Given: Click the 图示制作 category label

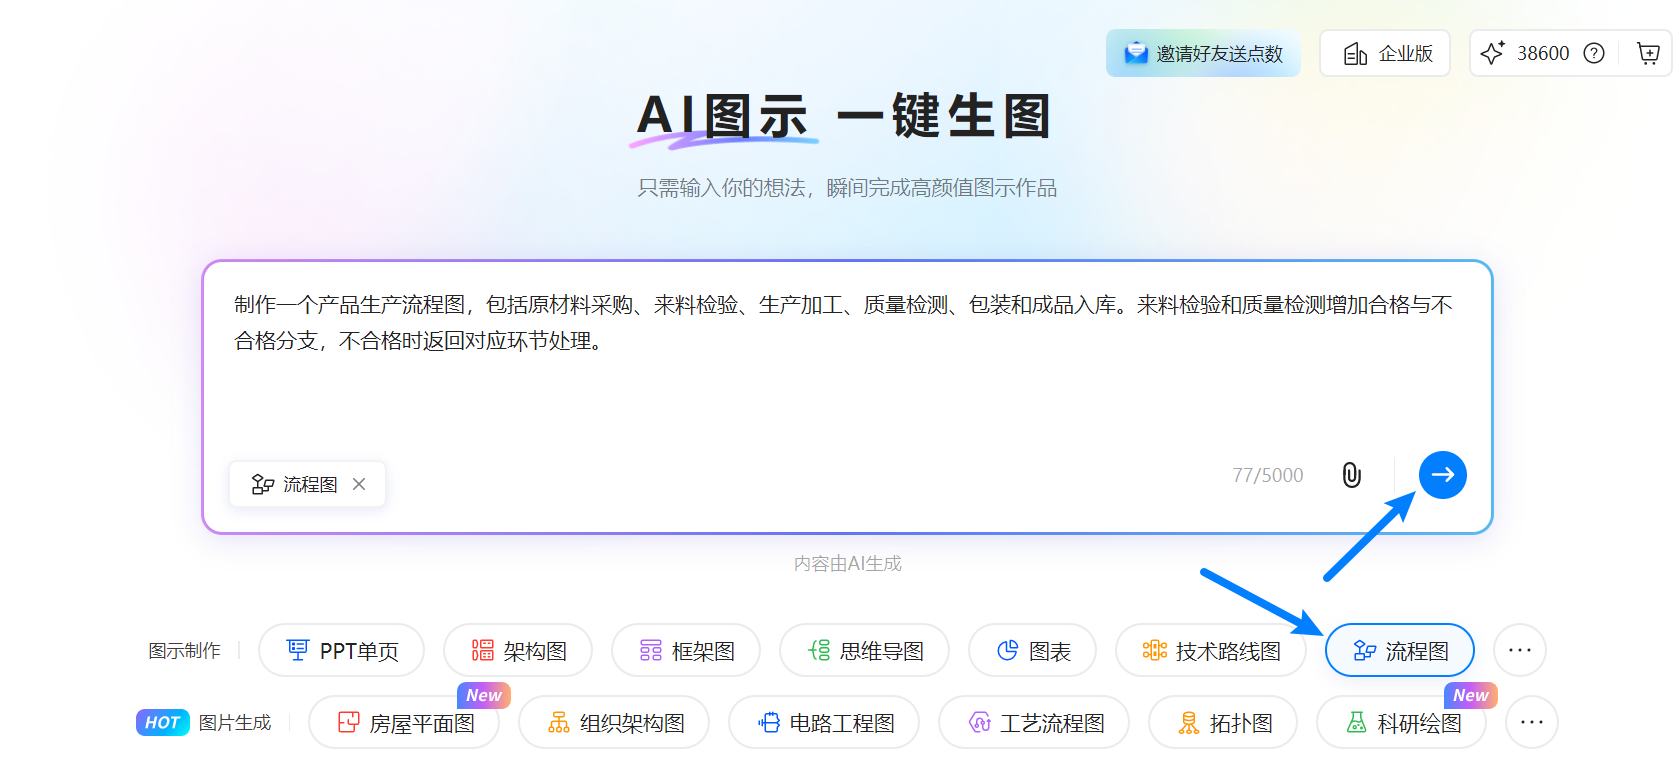Looking at the screenshot, I should 184,651.
